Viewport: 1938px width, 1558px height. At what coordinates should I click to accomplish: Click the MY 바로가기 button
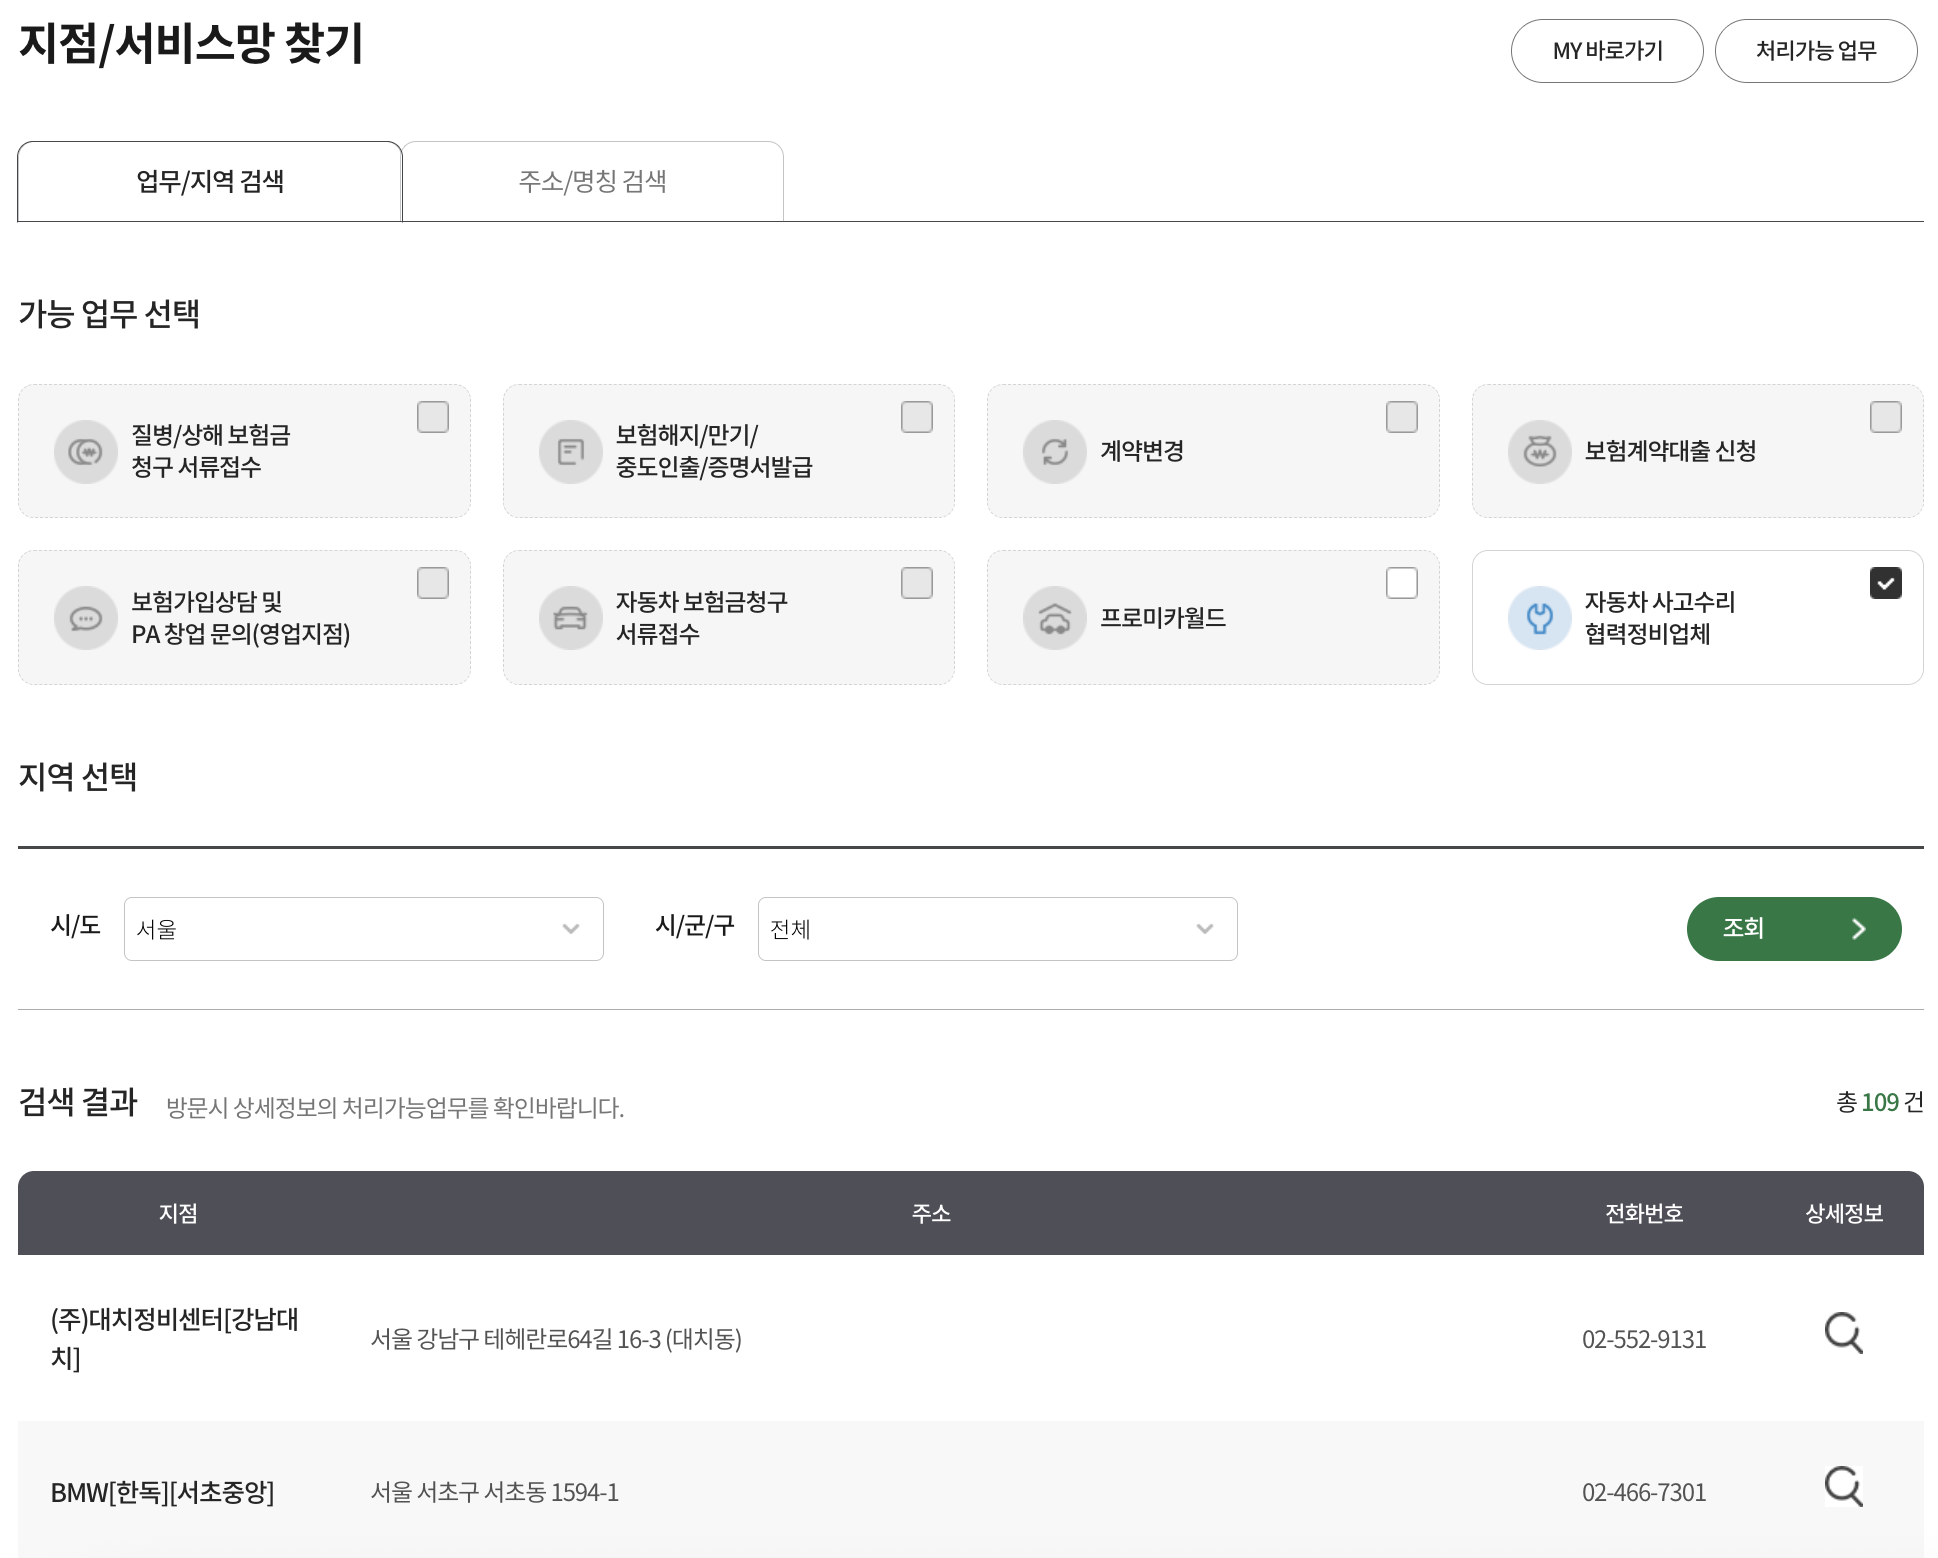[1606, 51]
